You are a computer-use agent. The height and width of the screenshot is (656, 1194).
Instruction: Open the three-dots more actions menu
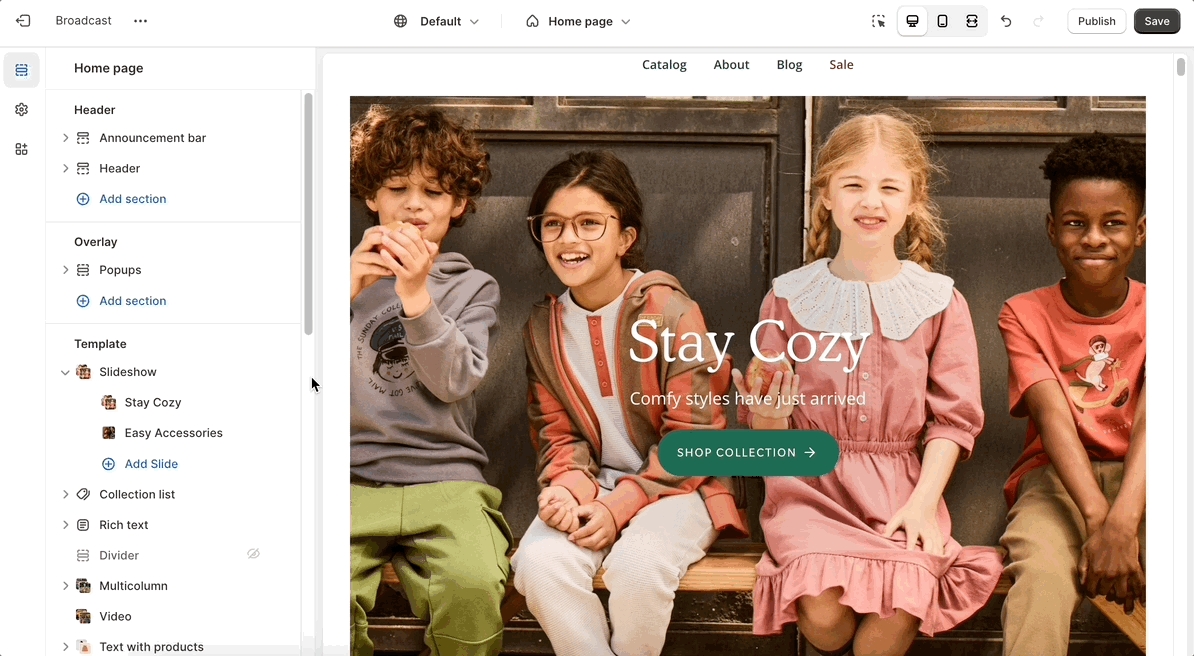[140, 21]
